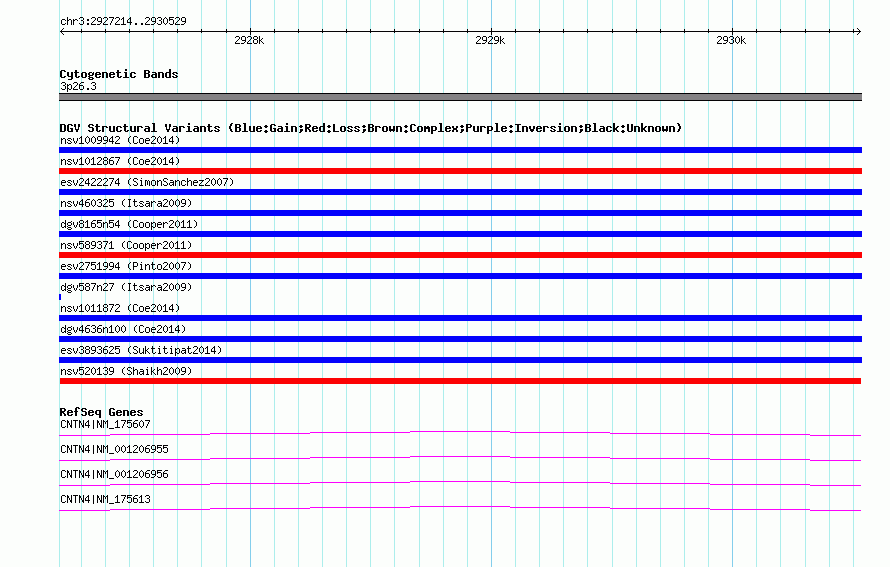Select the red bar under nsv589371
890x567 pixels.
coord(460,255)
